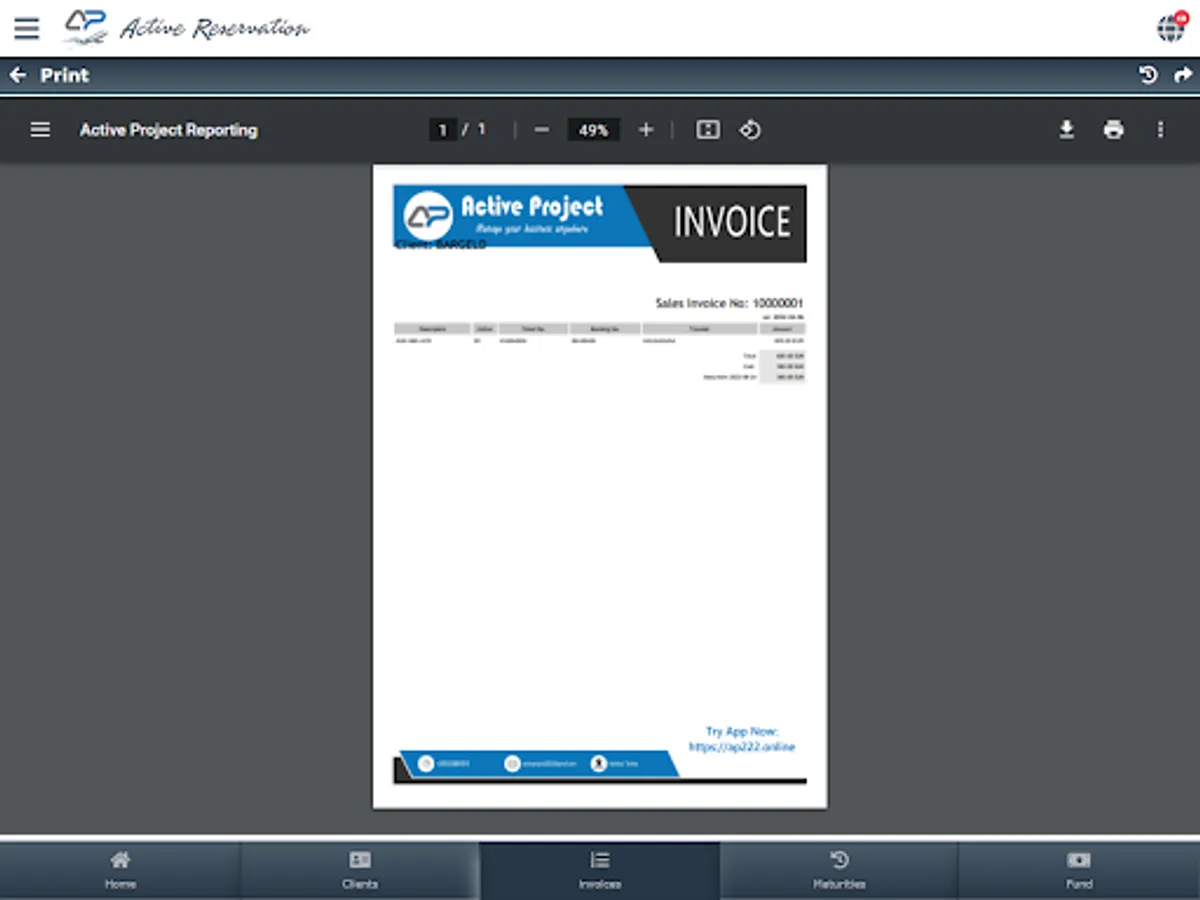1200x900 pixels.
Task: Open the PDF viewer overflow menu
Action: pyautogui.click(x=1160, y=130)
